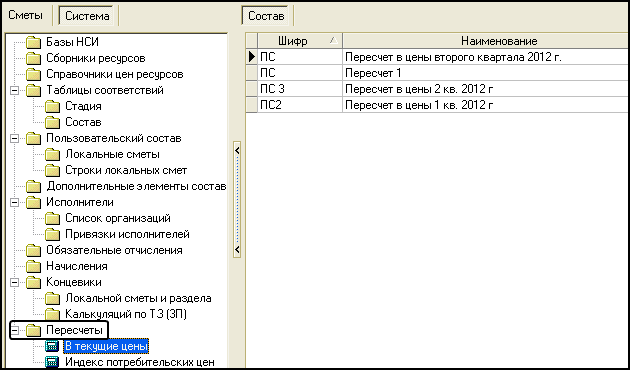Collapse the Пересчеты tree node
The image size is (630, 370).
pos(14,331)
